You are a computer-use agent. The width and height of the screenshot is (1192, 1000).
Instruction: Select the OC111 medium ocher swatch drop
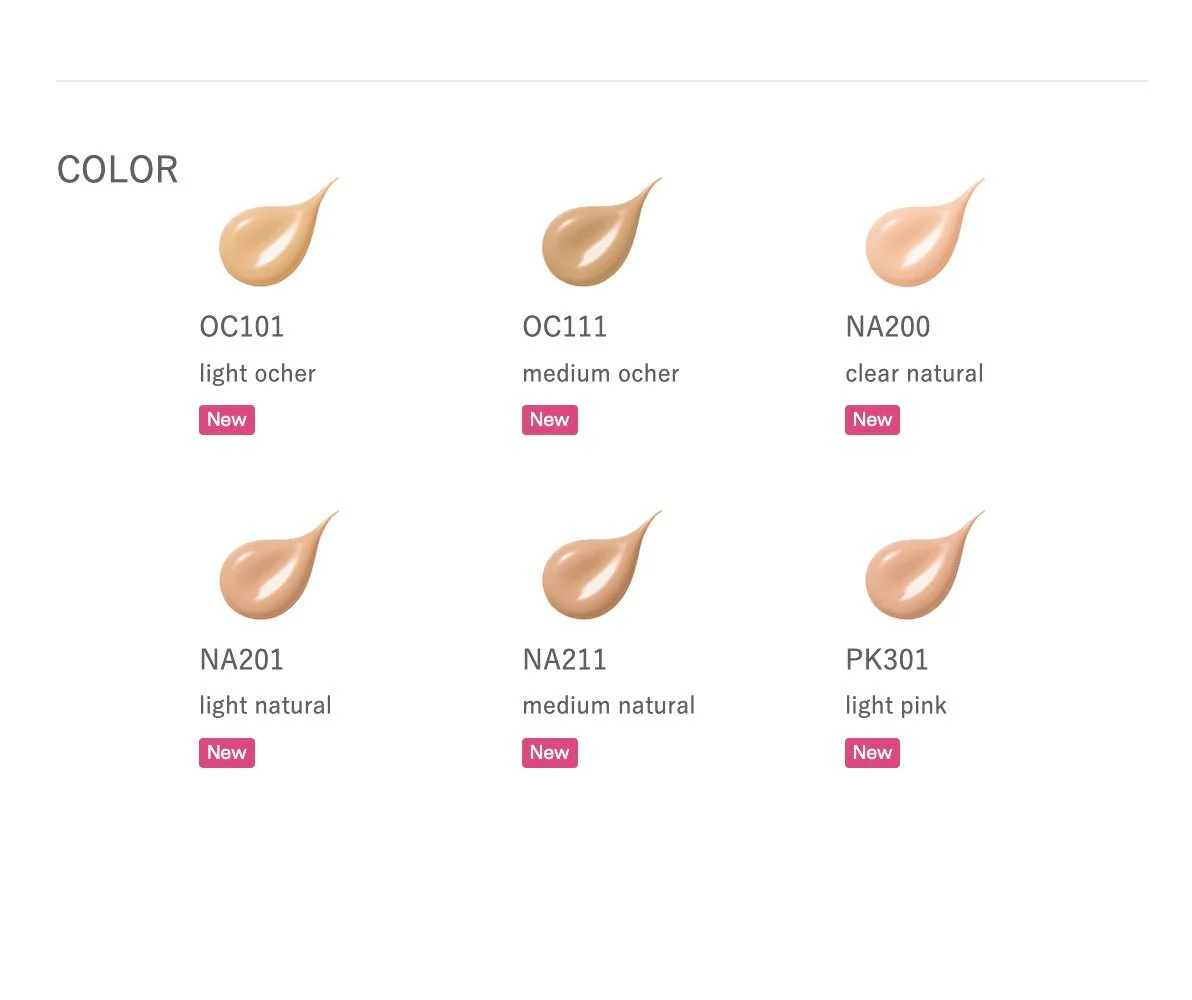[x=601, y=232]
